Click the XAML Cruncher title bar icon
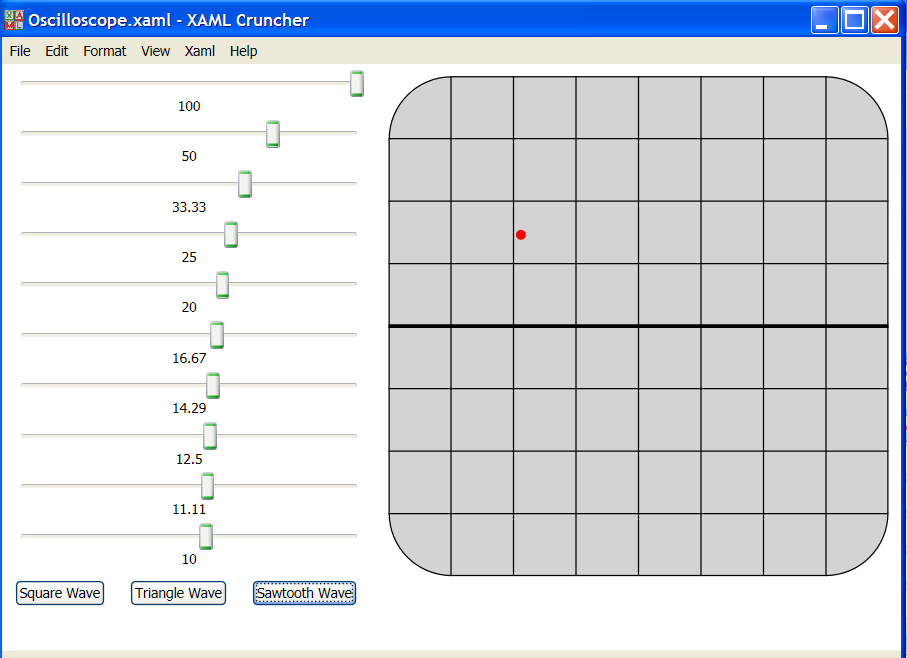 coord(14,20)
